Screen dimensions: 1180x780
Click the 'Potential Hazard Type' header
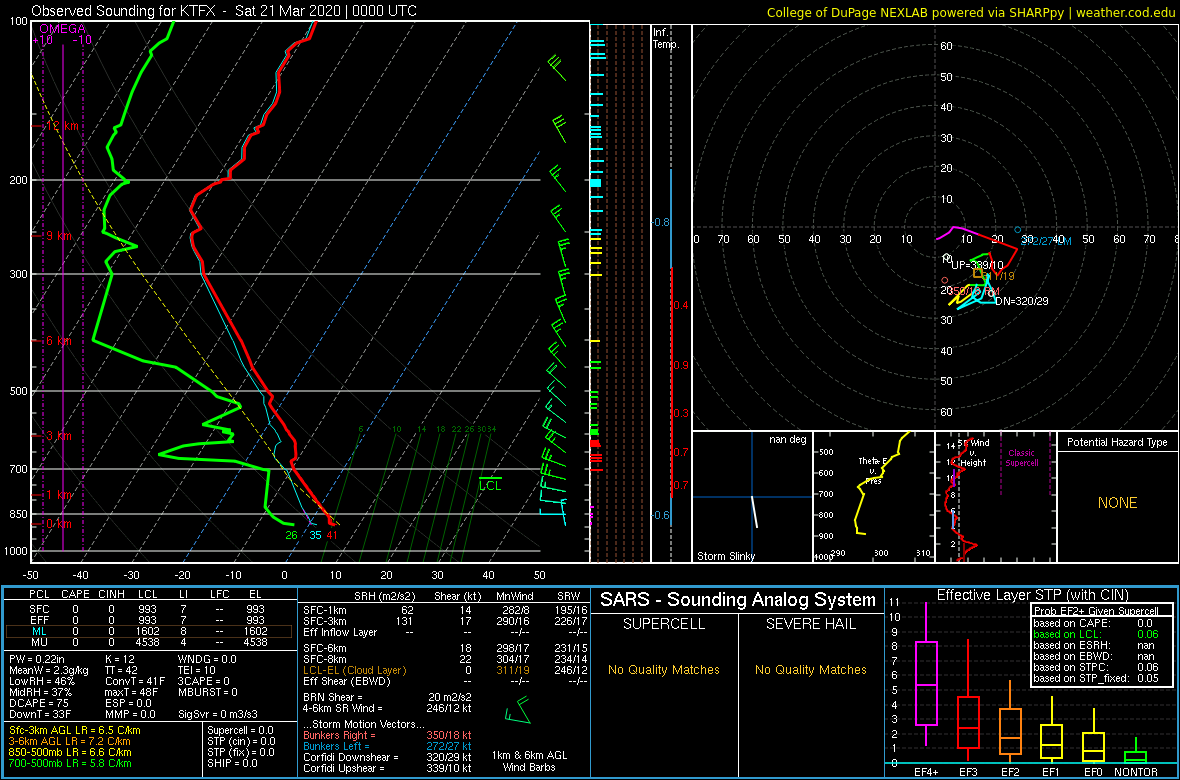coord(1117,442)
